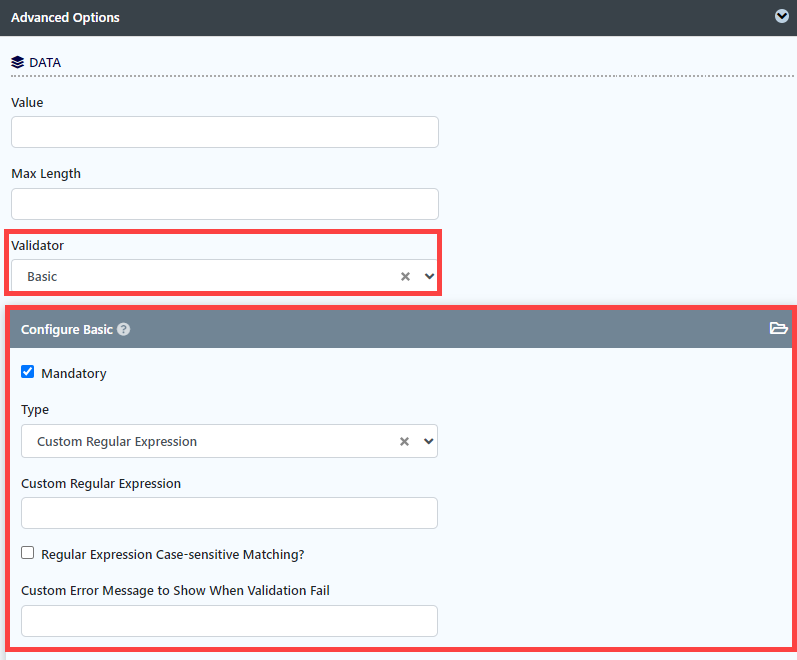The height and width of the screenshot is (660, 797).
Task: Uncheck the Mandatory checkbox
Action: (x=27, y=372)
